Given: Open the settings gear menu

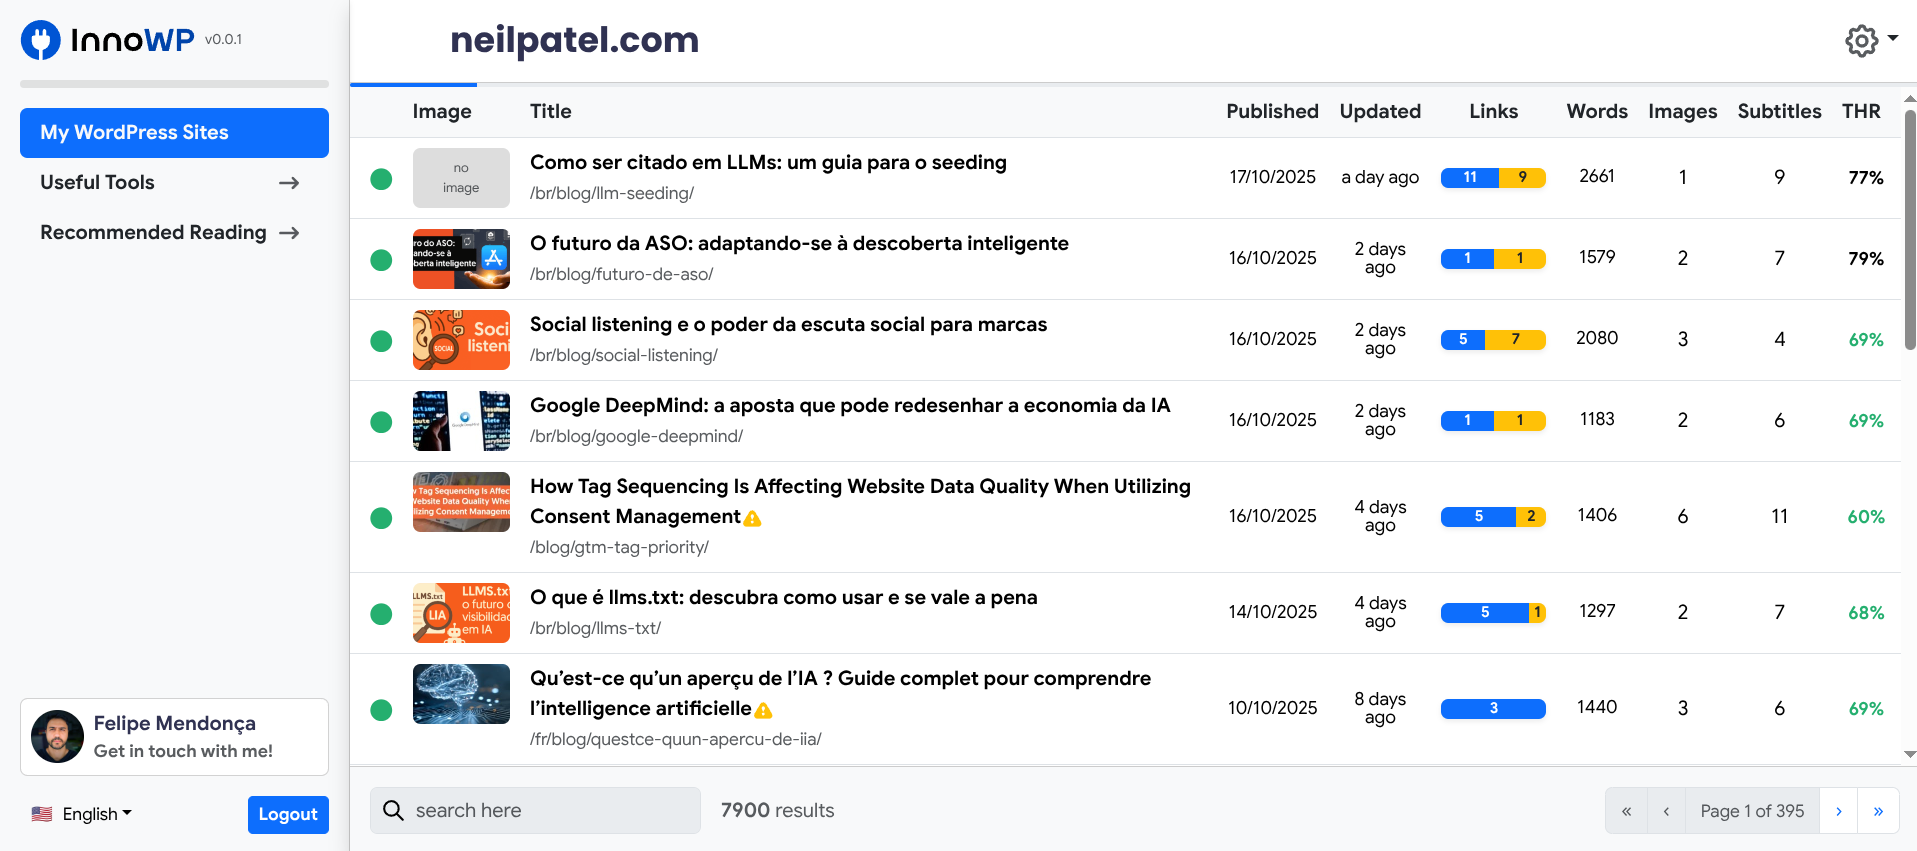Looking at the screenshot, I should point(1870,40).
